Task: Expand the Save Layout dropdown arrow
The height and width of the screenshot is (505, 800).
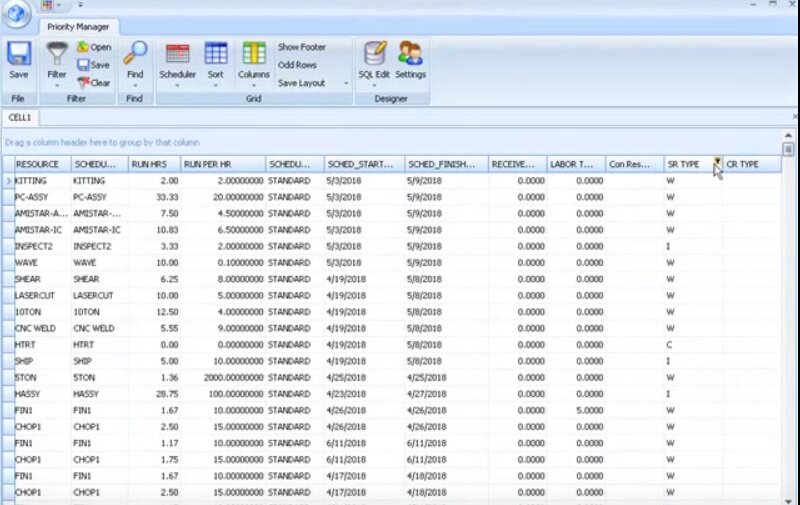Action: coord(346,83)
